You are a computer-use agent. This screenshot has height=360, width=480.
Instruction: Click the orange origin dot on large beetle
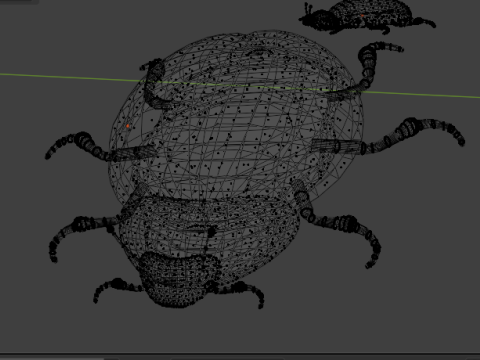coord(128,126)
